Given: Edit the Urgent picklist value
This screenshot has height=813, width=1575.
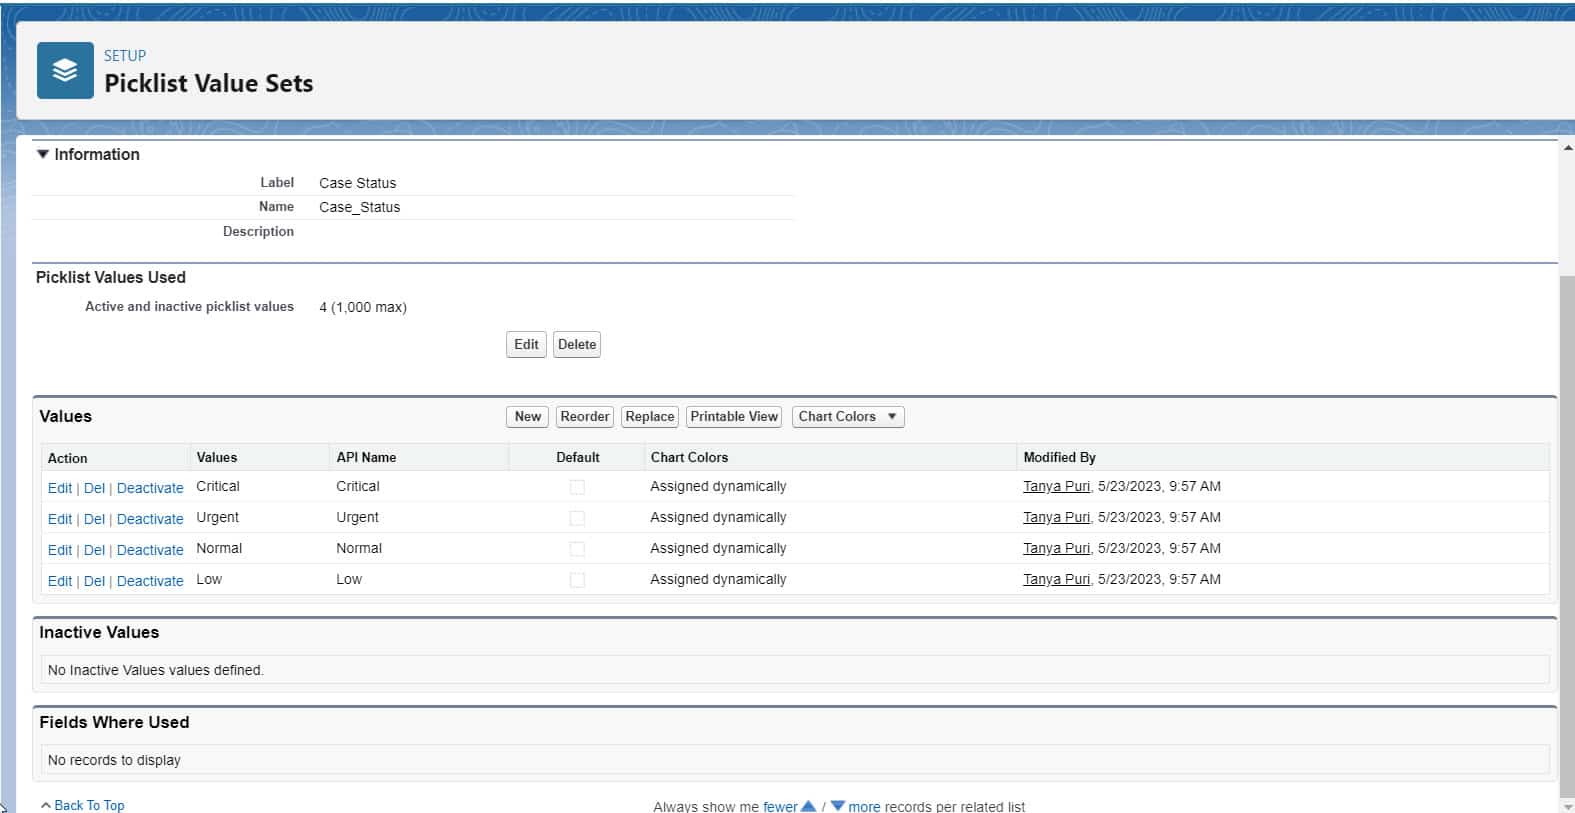Looking at the screenshot, I should 60,519.
